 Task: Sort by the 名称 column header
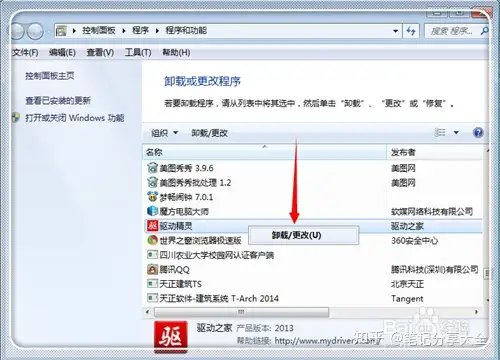tap(264, 152)
